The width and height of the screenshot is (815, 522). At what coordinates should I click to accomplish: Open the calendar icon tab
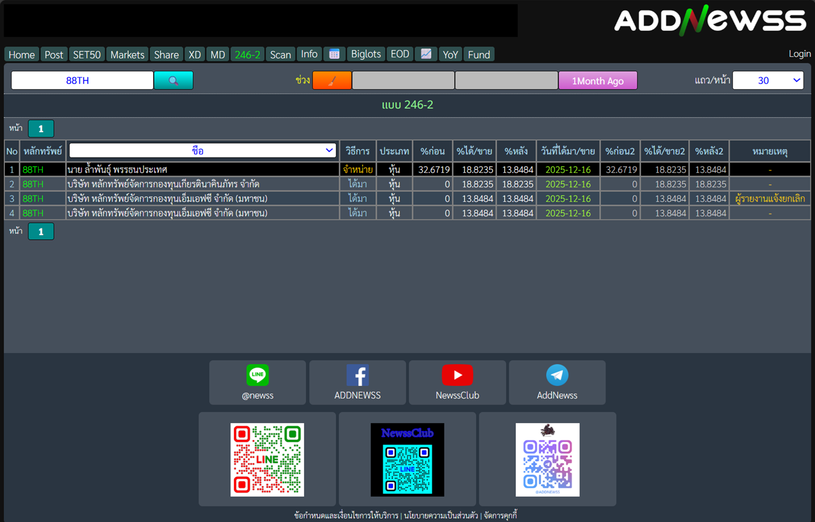pos(335,55)
